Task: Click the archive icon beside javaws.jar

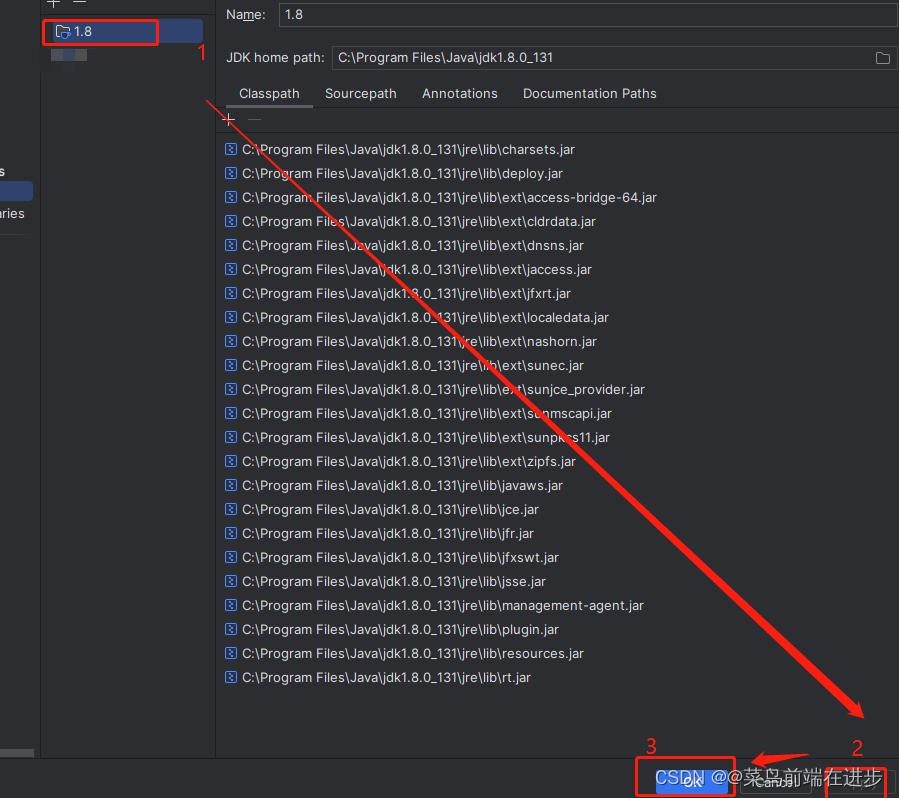Action: click(231, 486)
